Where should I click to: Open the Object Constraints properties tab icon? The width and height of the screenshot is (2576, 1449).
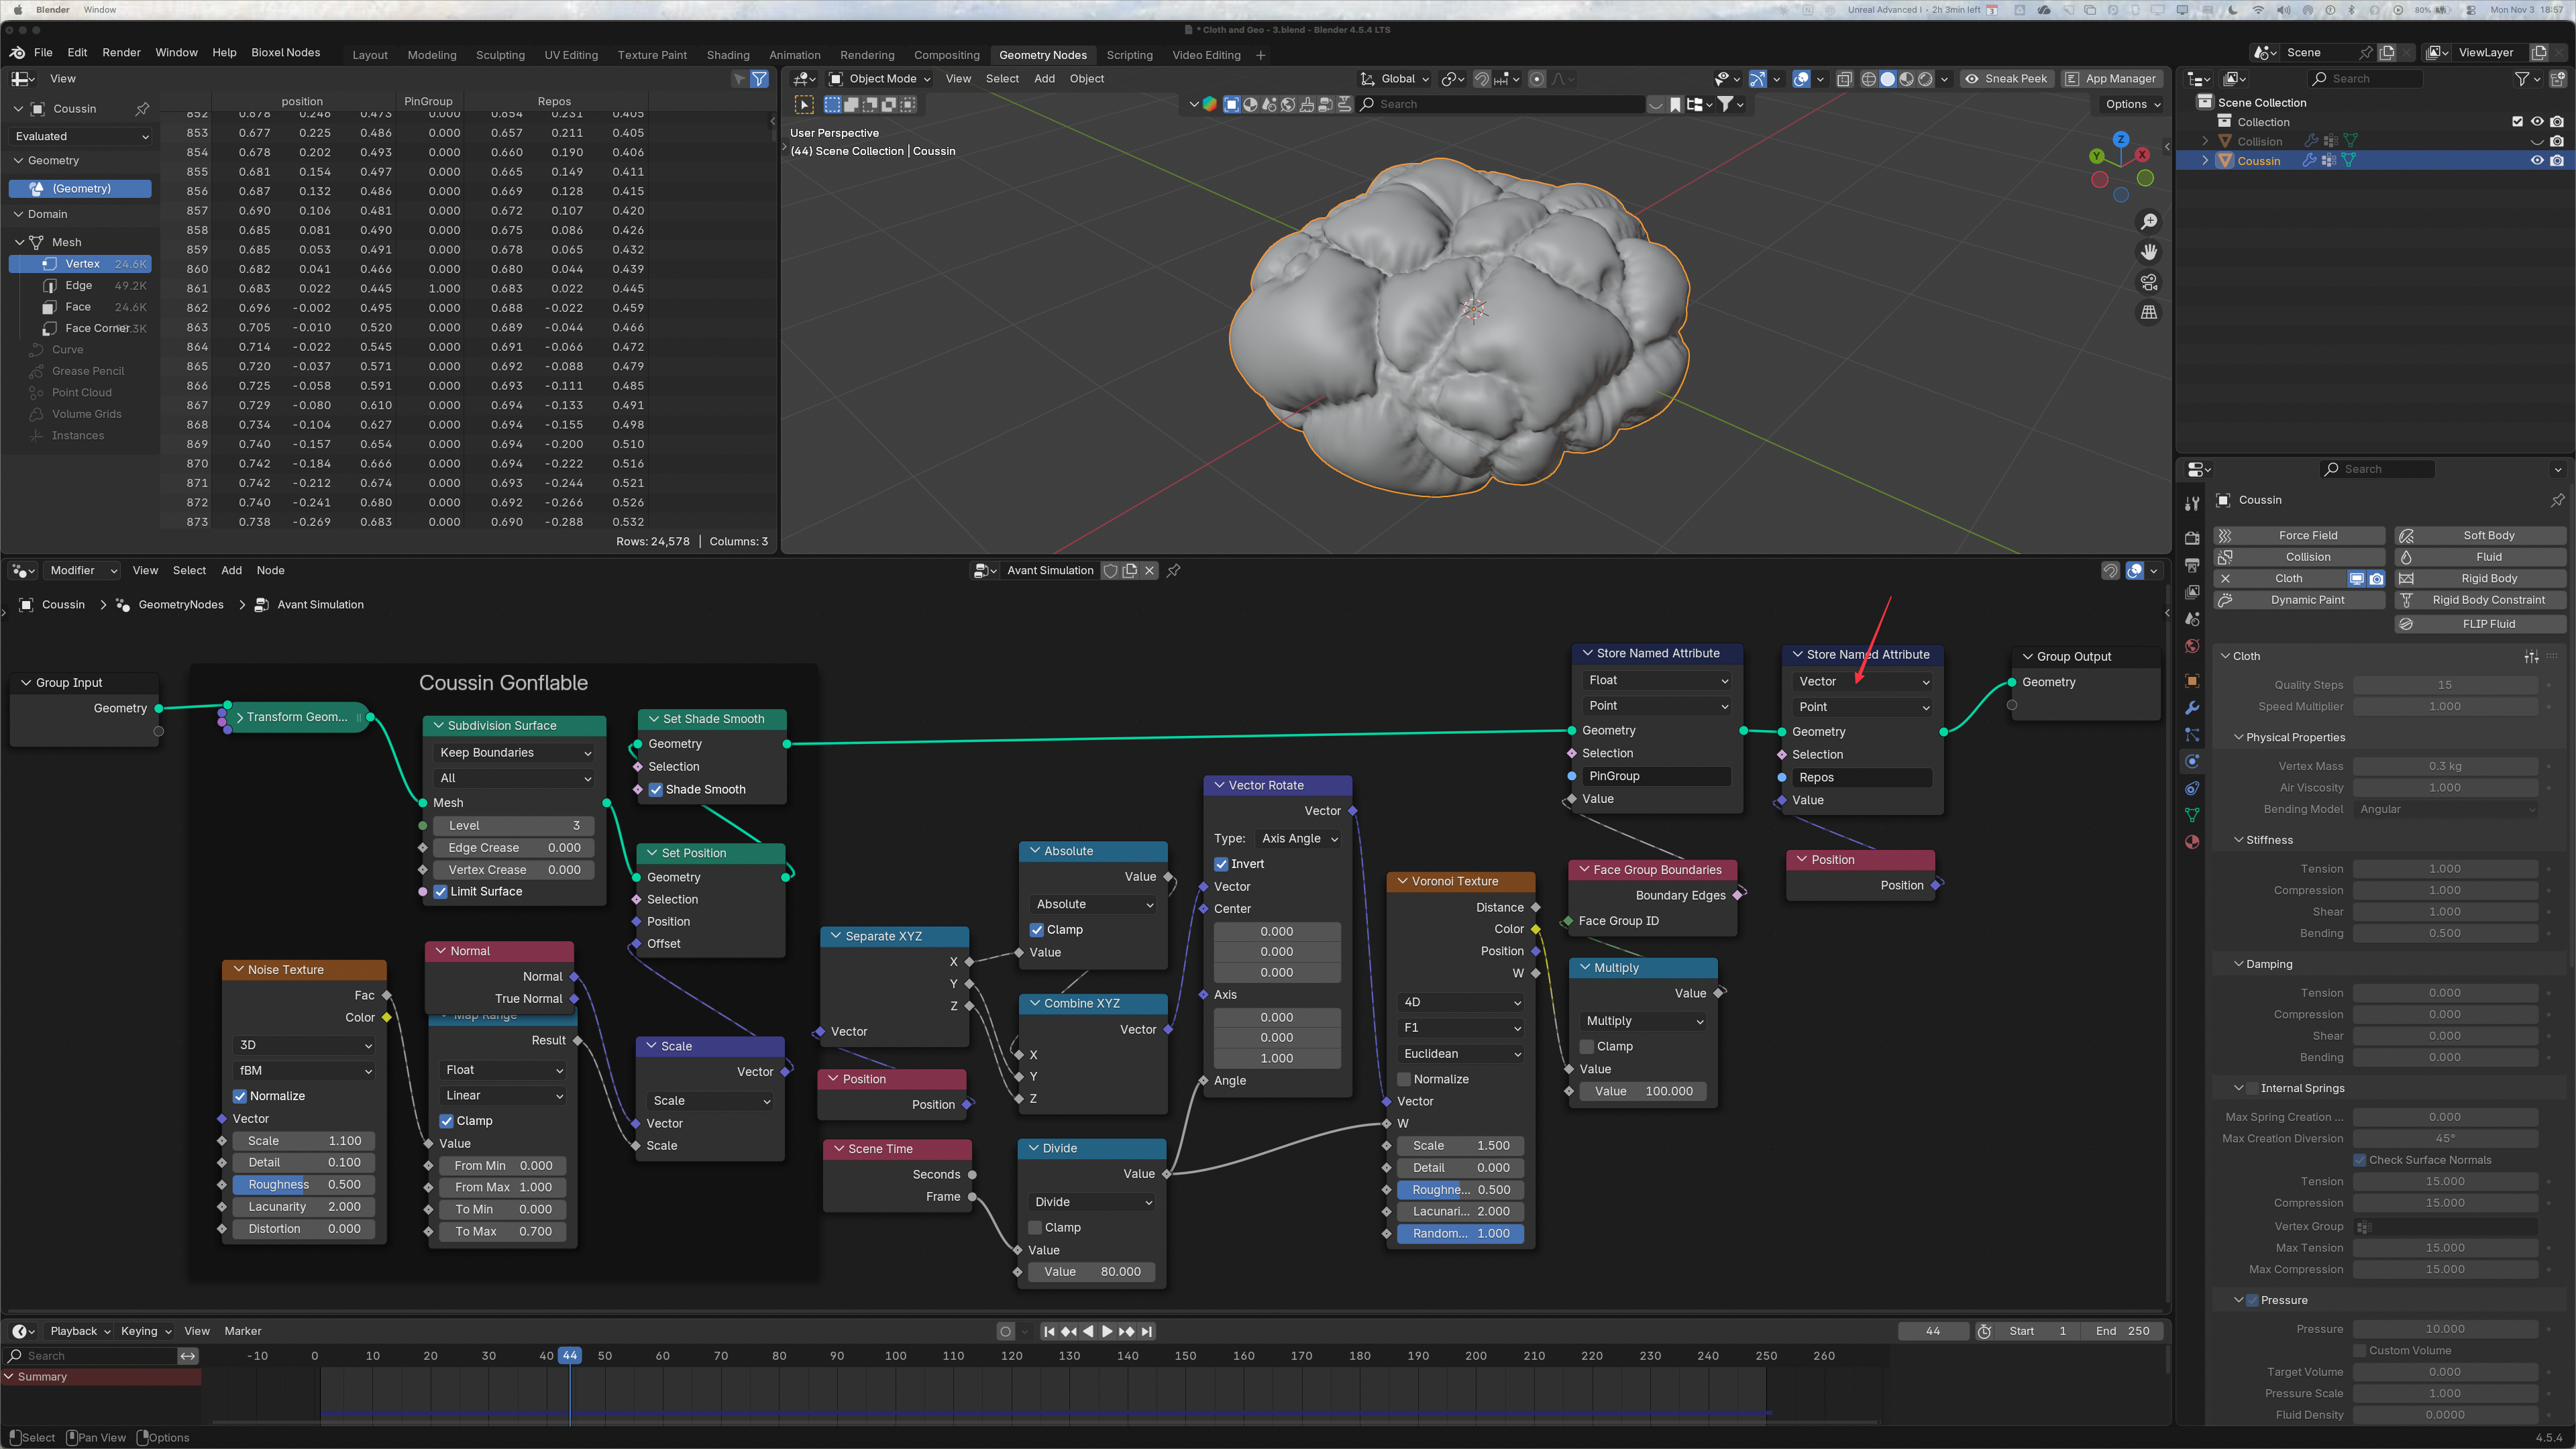(x=2192, y=788)
